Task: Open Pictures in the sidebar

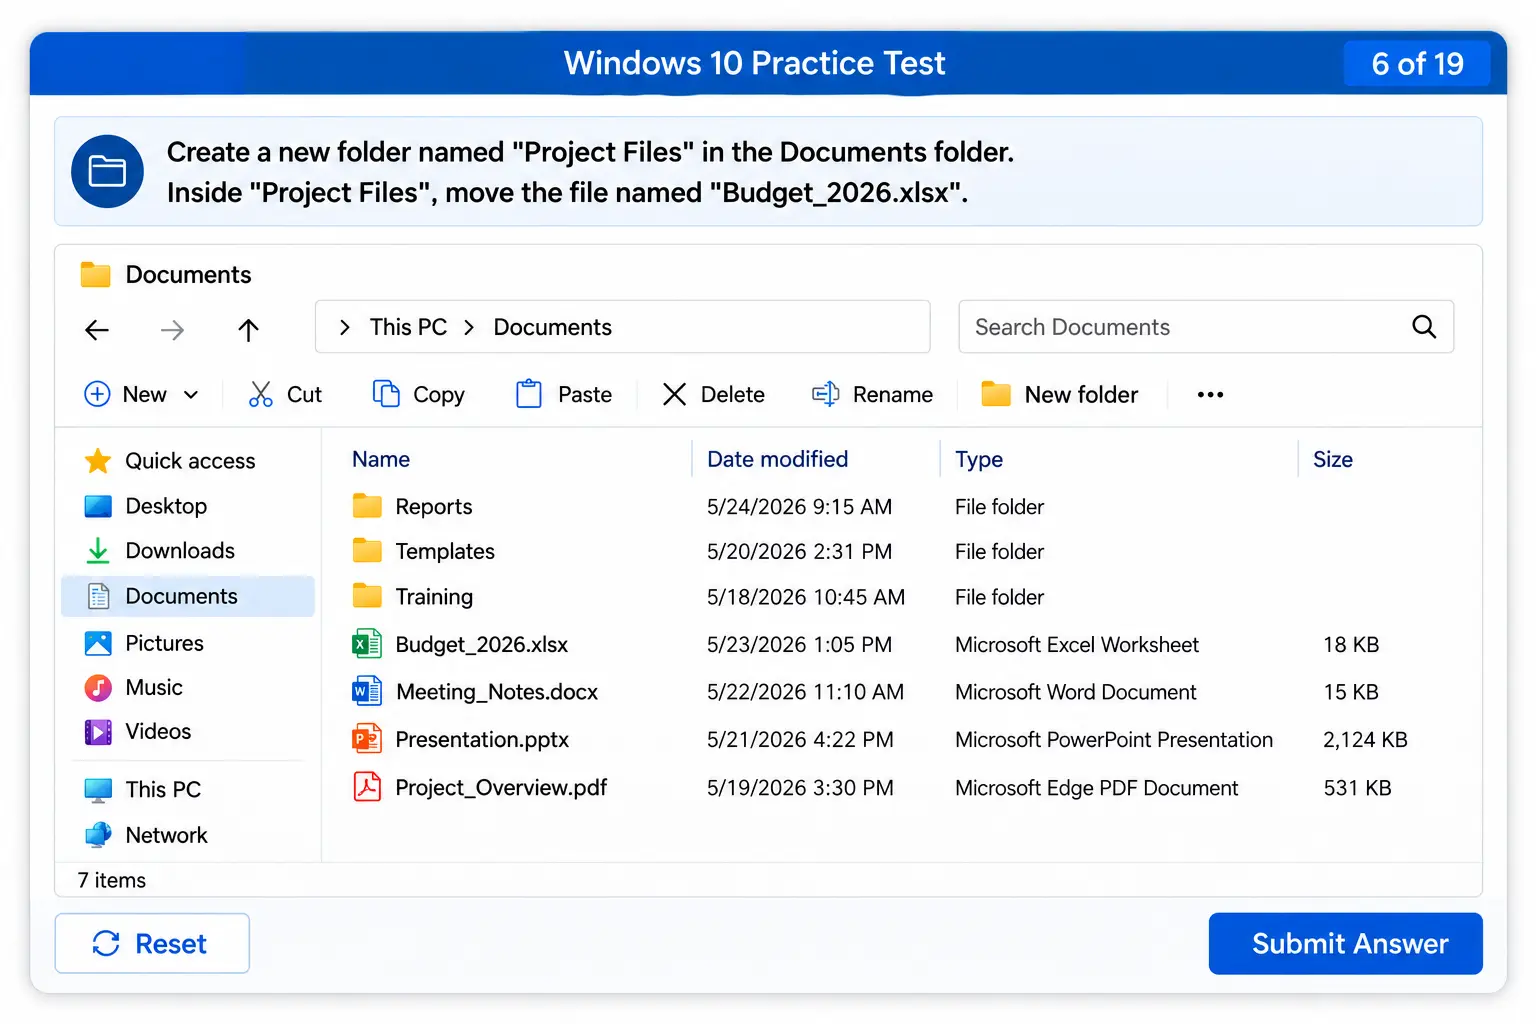Action: (x=144, y=643)
